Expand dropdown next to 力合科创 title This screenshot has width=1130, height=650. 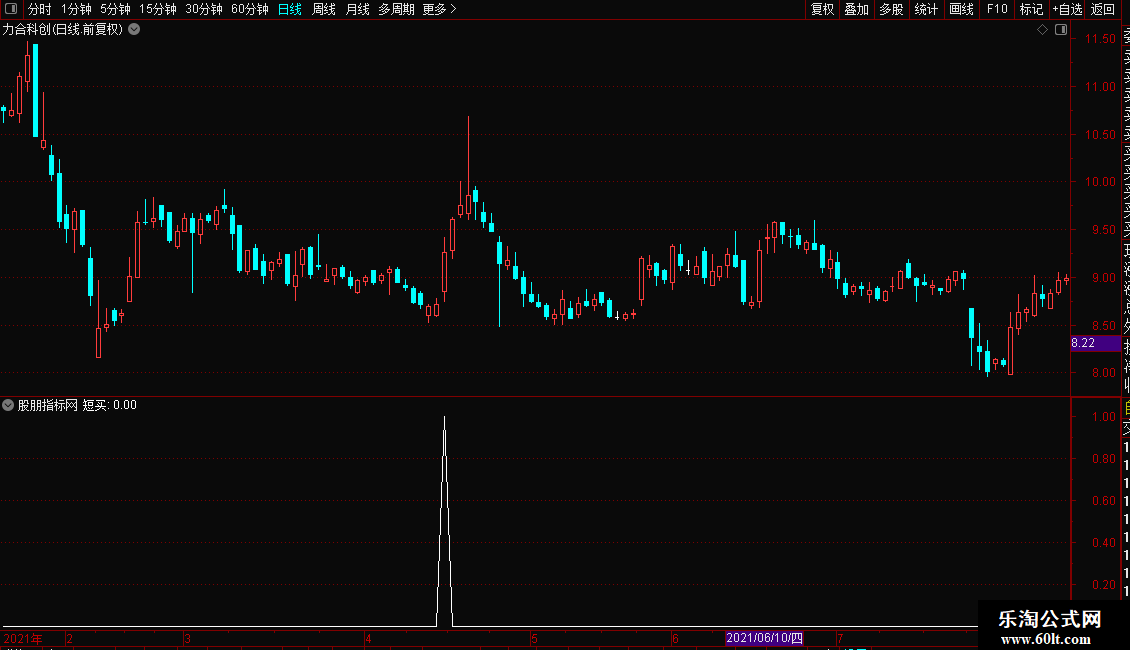click(x=134, y=30)
